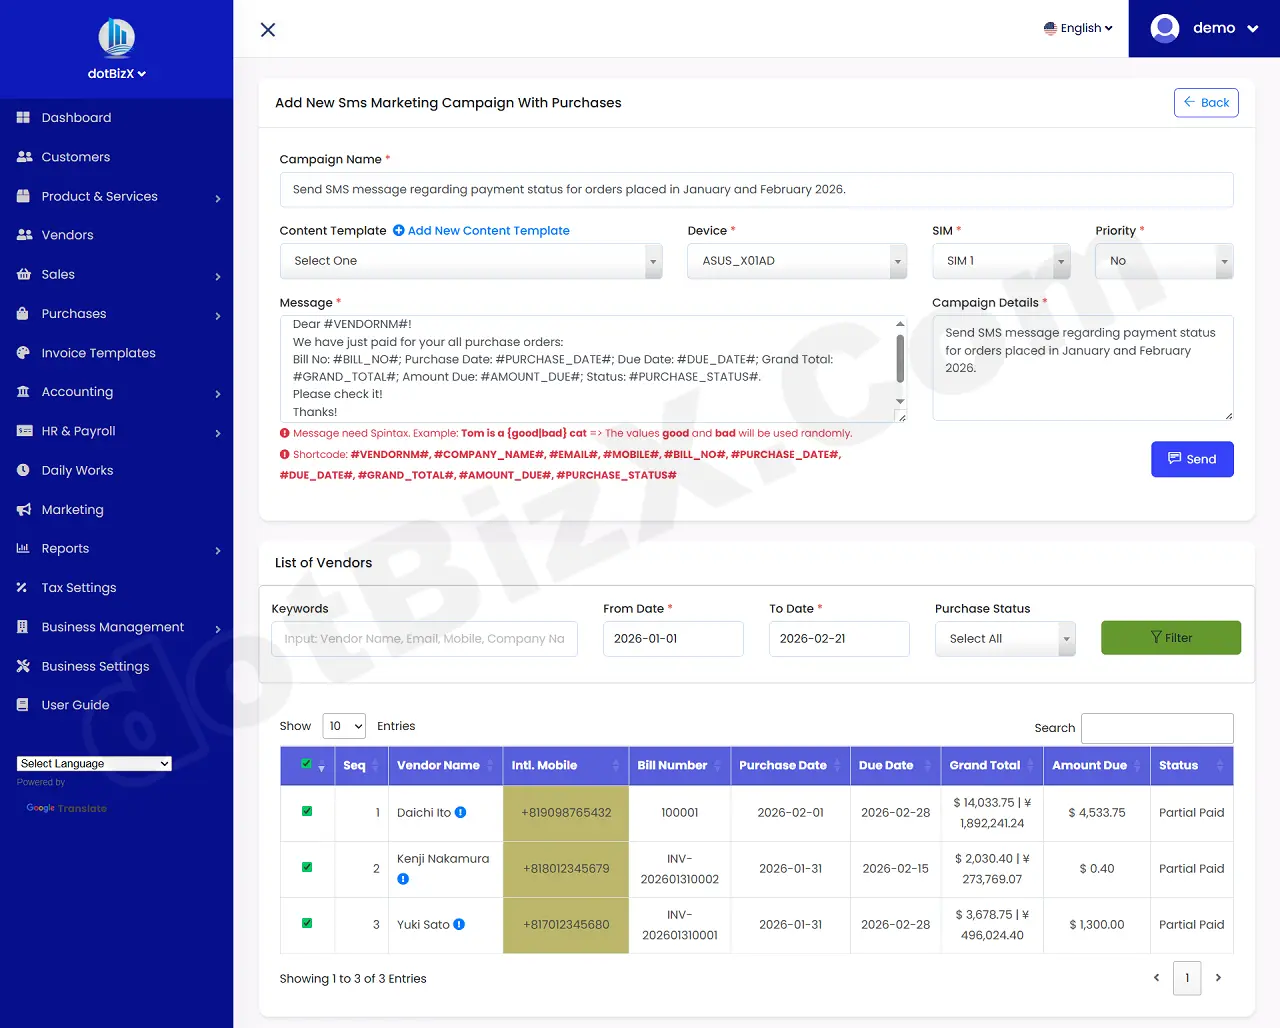
Task: Open the User Guide
Action: point(73,704)
